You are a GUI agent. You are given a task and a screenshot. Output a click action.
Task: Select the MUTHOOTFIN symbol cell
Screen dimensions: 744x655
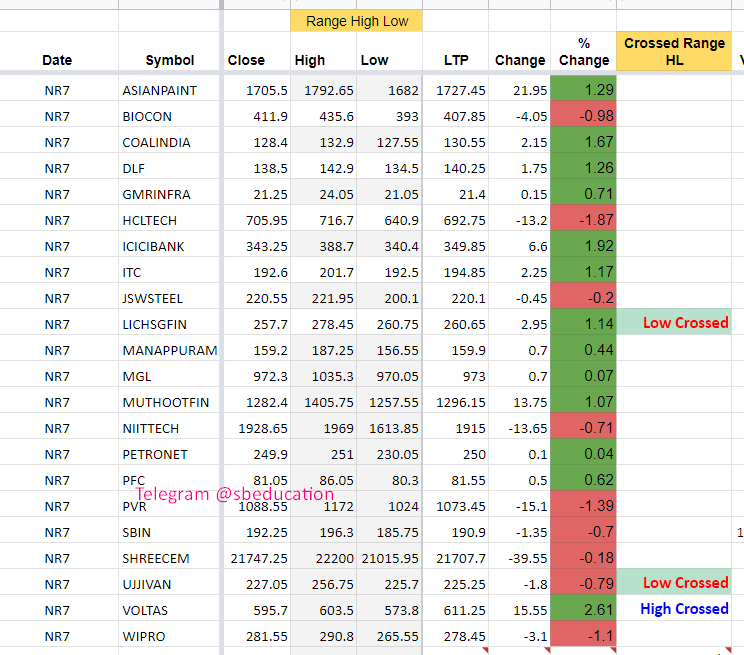tap(169, 402)
